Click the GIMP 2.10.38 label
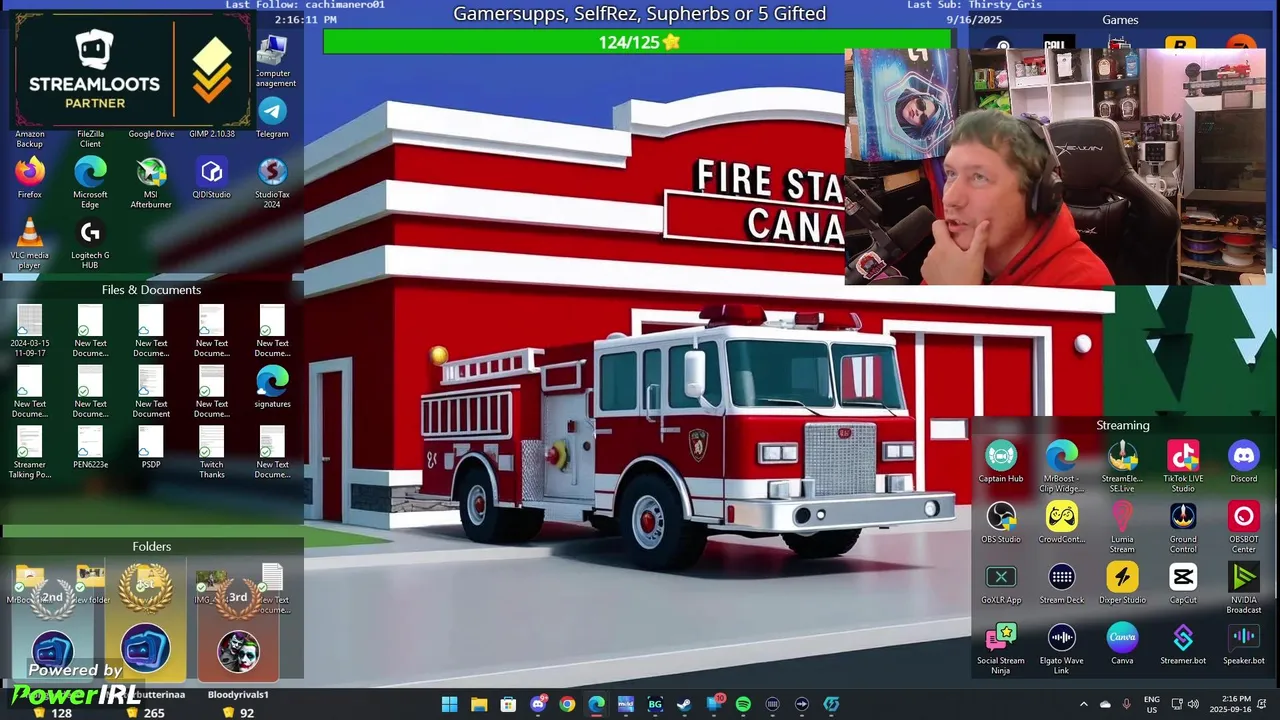 [x=212, y=134]
